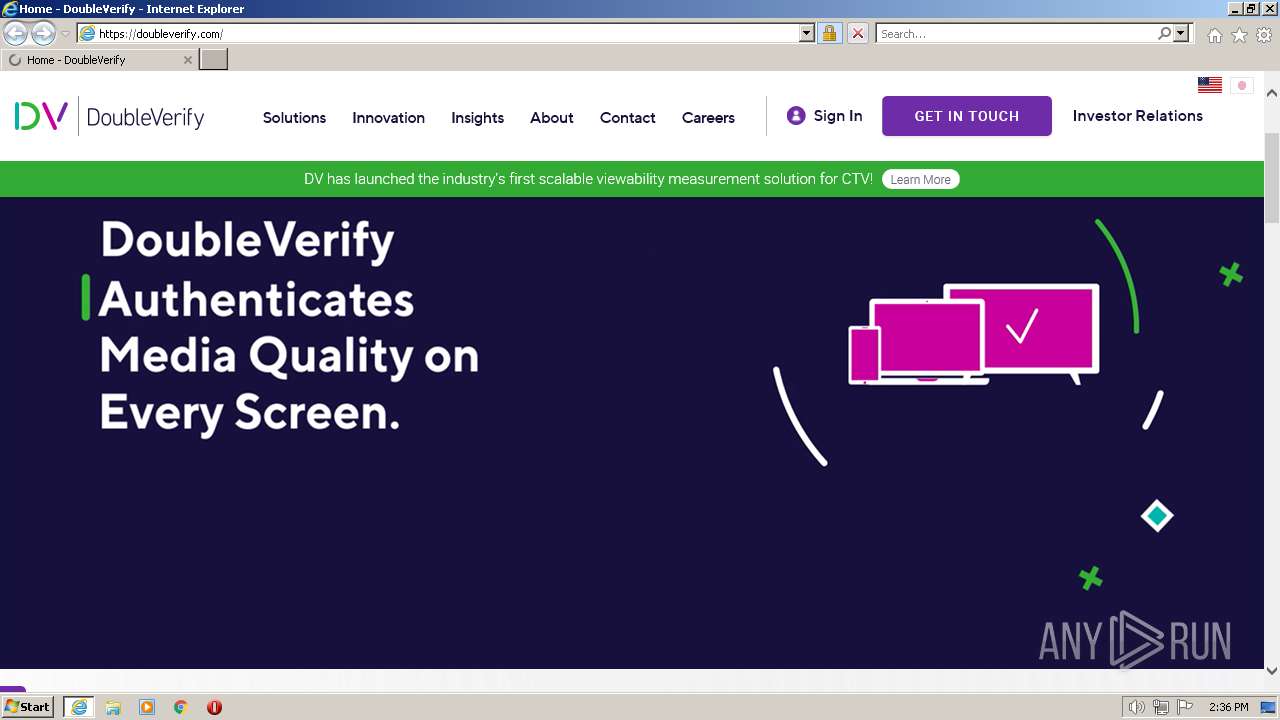Click the pink devices checkmark illustration
This screenshot has height=720, width=1280.
pyautogui.click(x=974, y=334)
